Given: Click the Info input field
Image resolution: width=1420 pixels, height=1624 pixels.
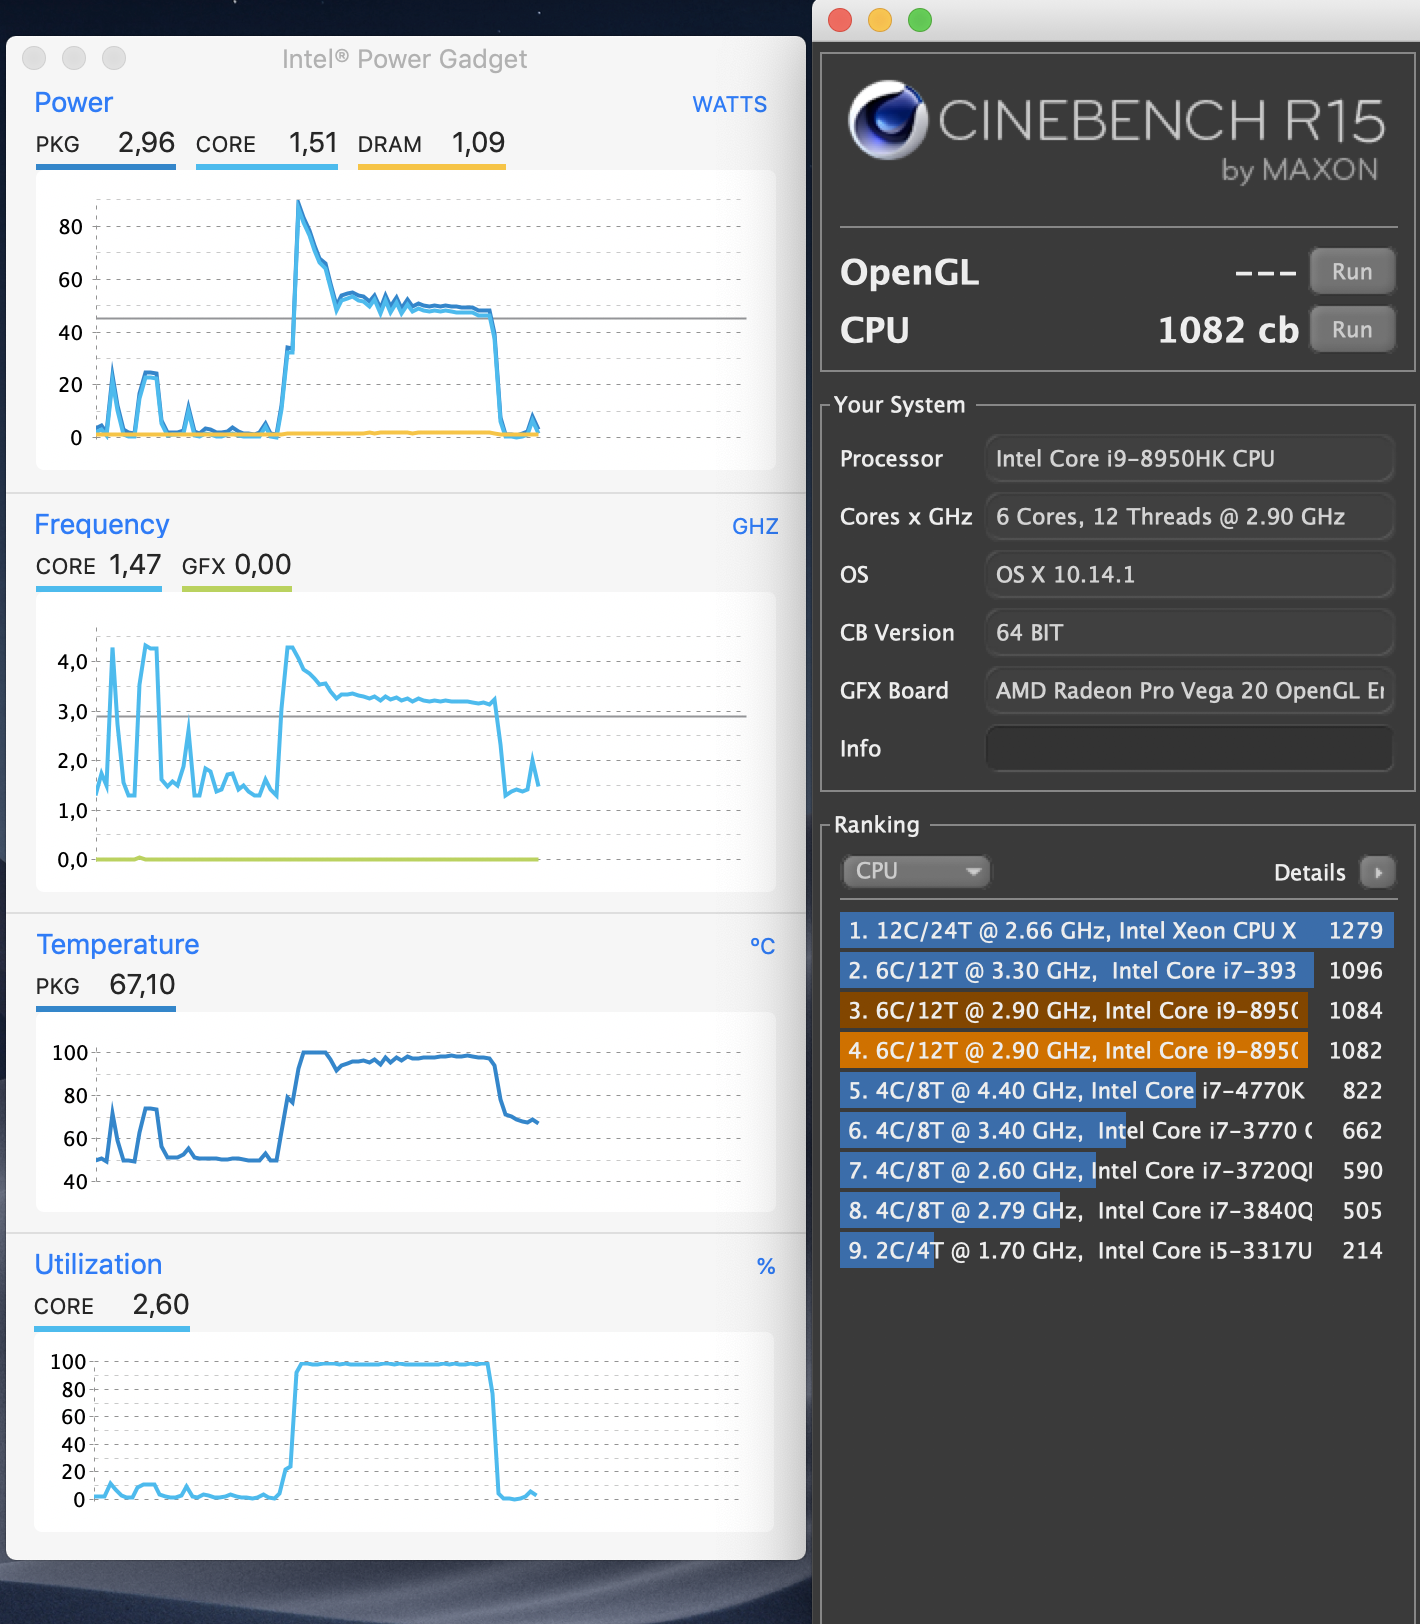Looking at the screenshot, I should [x=1189, y=748].
